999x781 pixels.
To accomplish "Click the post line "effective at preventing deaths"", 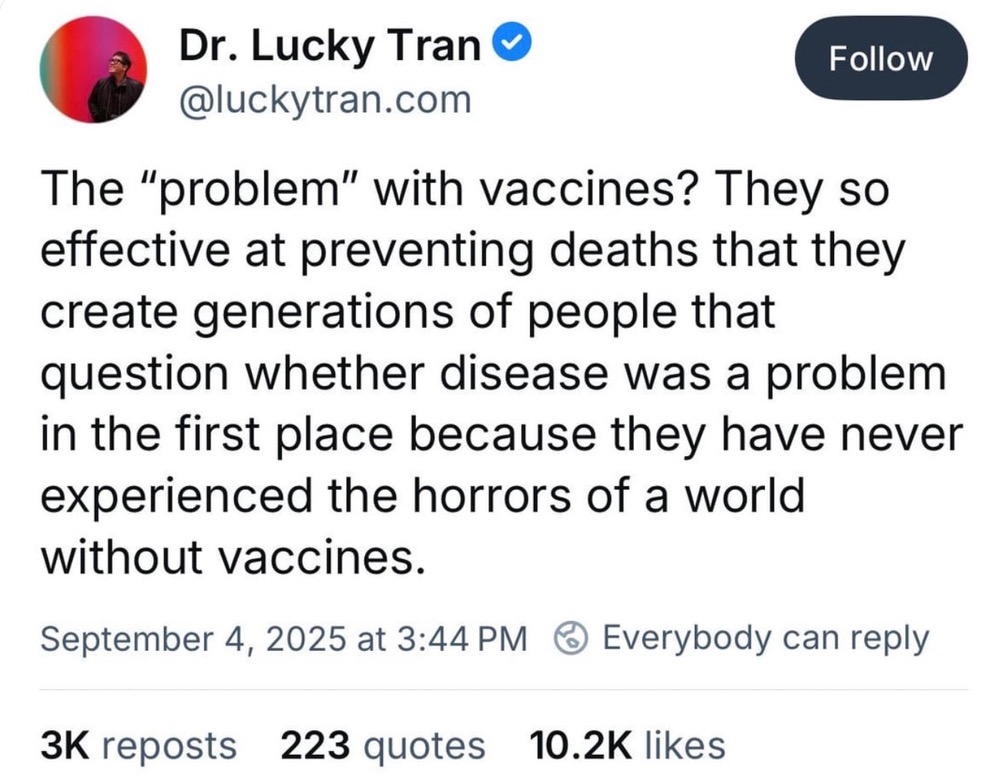I will point(471,253).
